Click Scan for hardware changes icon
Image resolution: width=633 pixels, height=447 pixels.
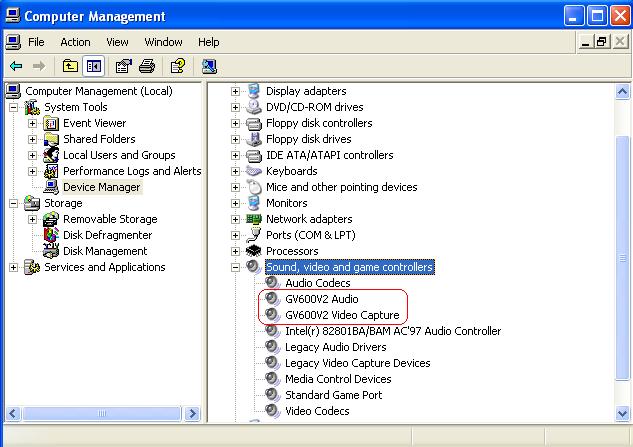pyautogui.click(x=209, y=66)
